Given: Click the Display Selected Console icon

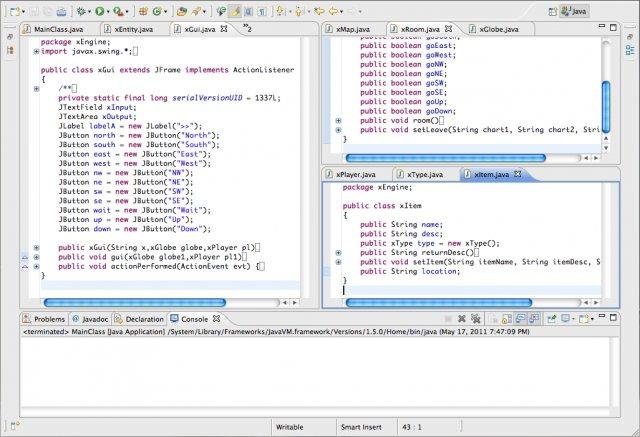Looking at the screenshot, I should click(565, 319).
